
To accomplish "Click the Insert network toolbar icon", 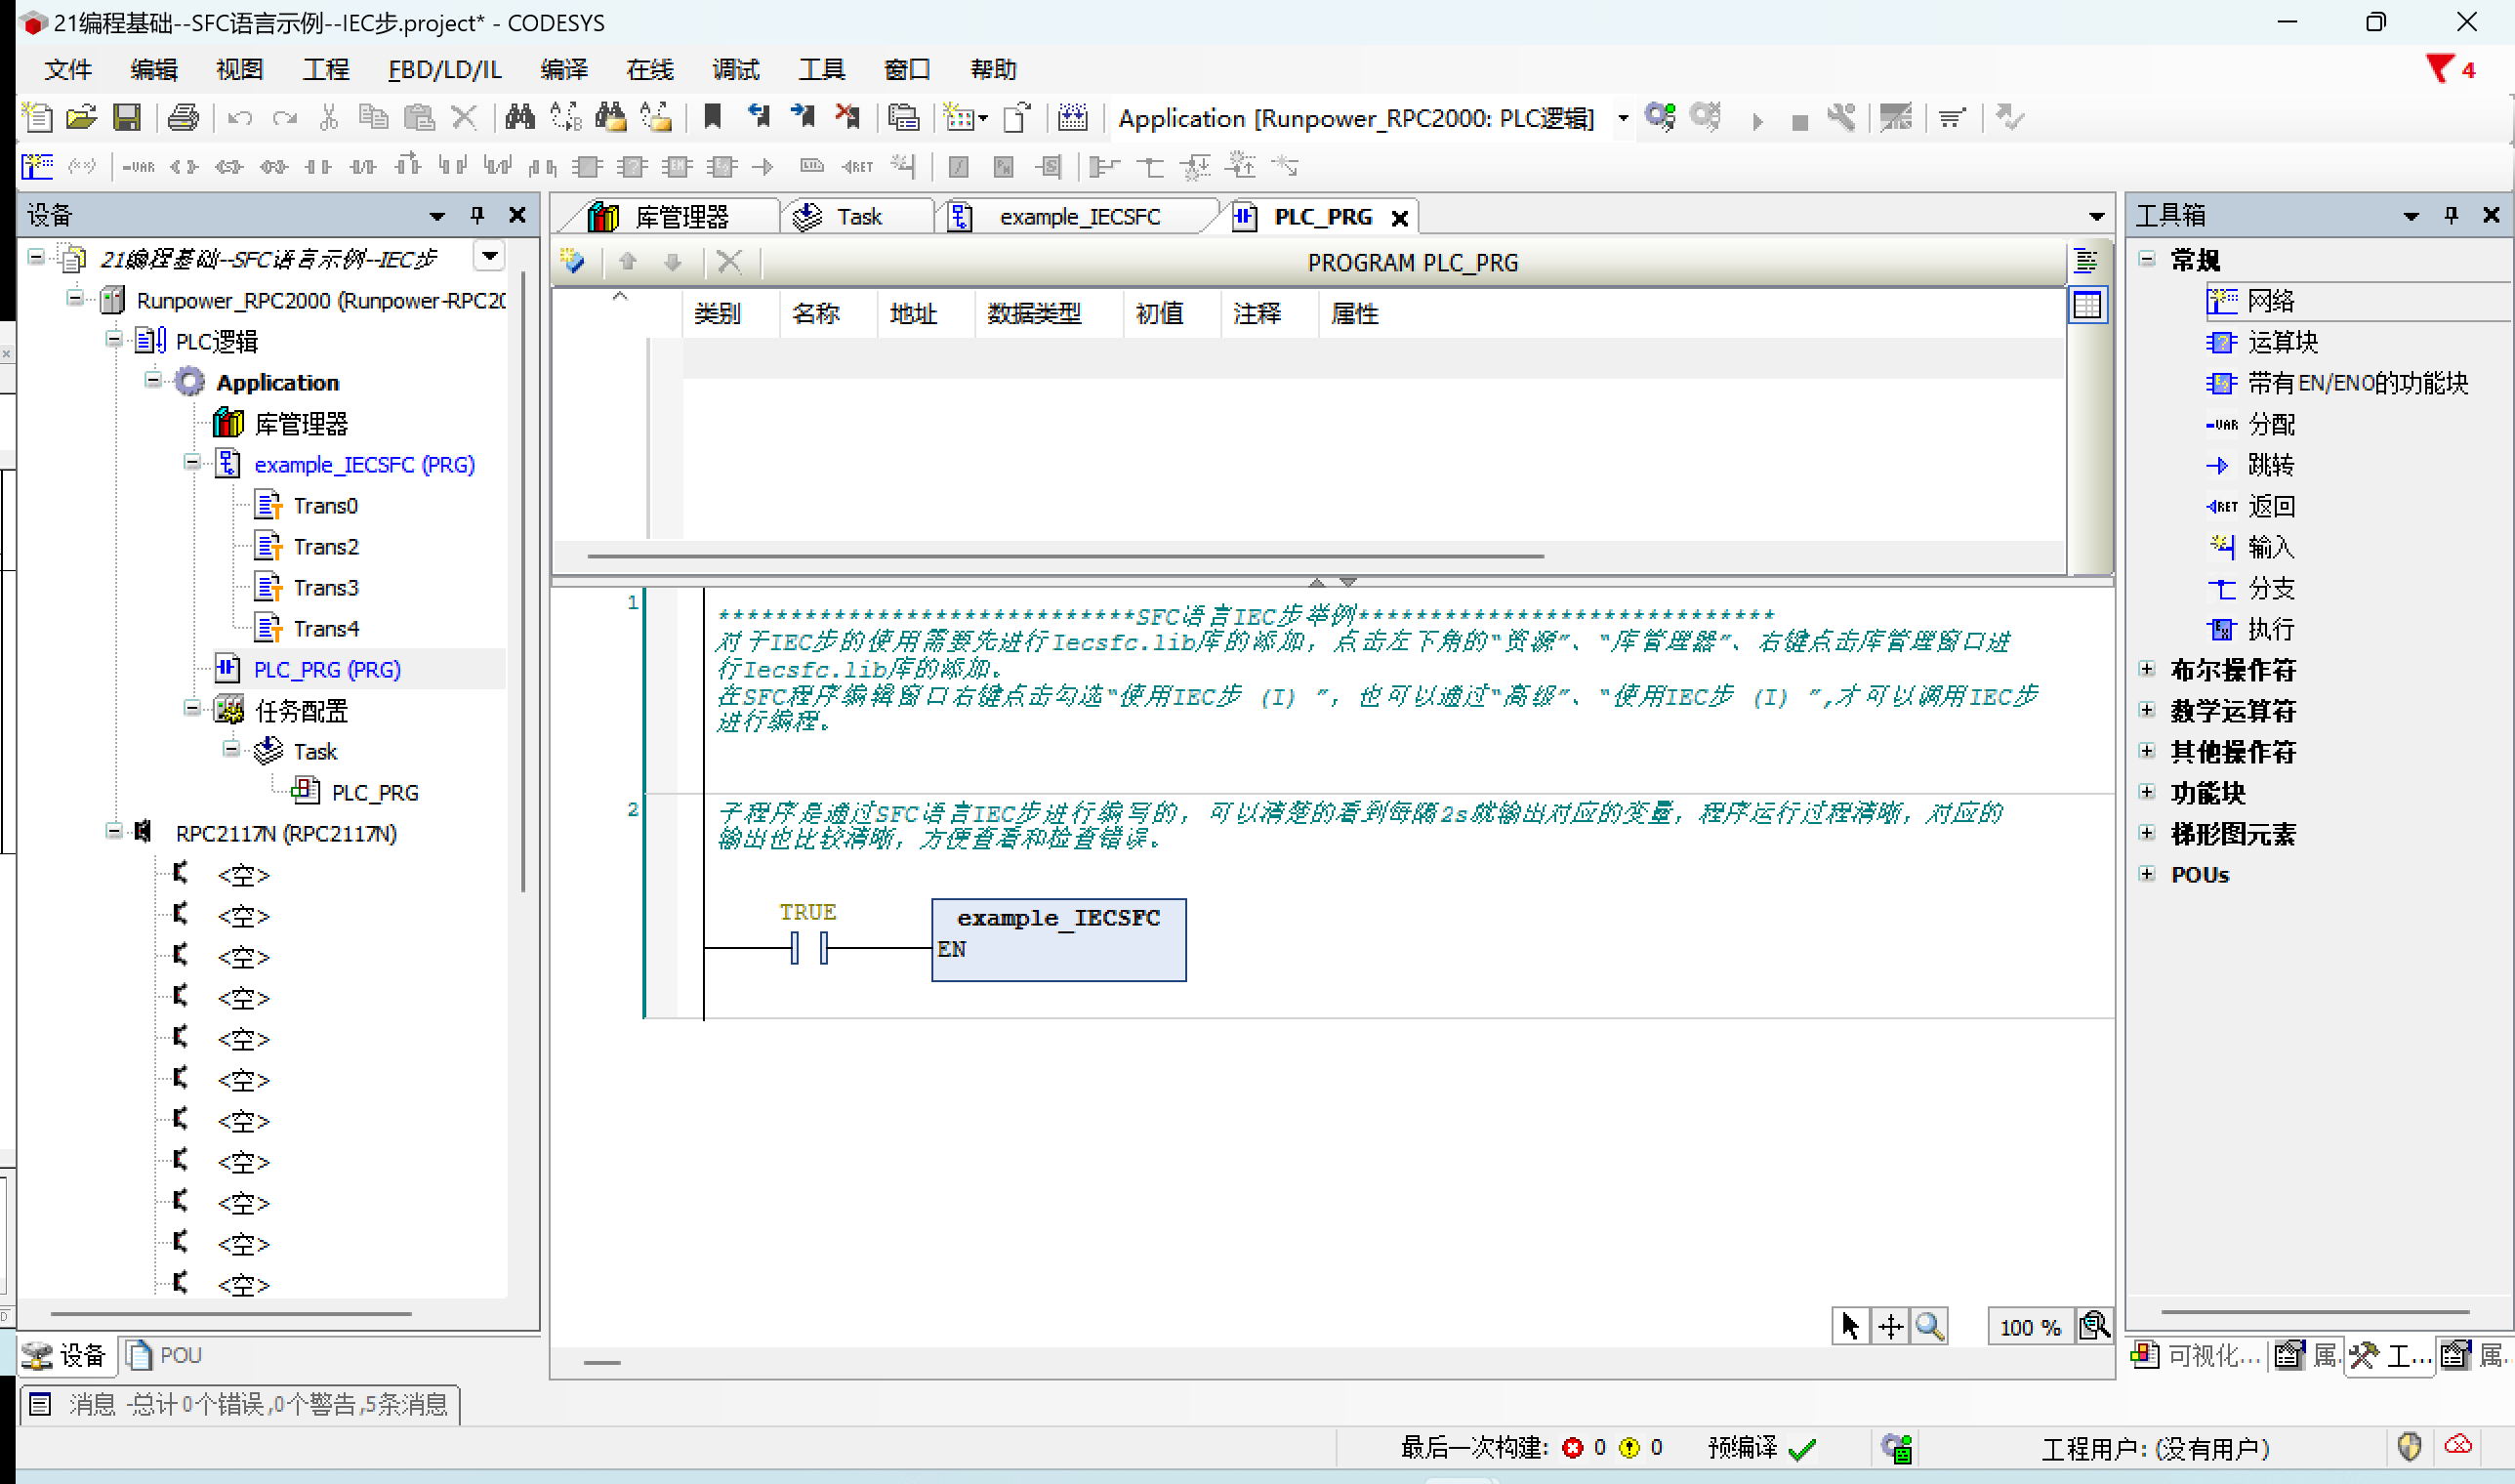I will [38, 166].
